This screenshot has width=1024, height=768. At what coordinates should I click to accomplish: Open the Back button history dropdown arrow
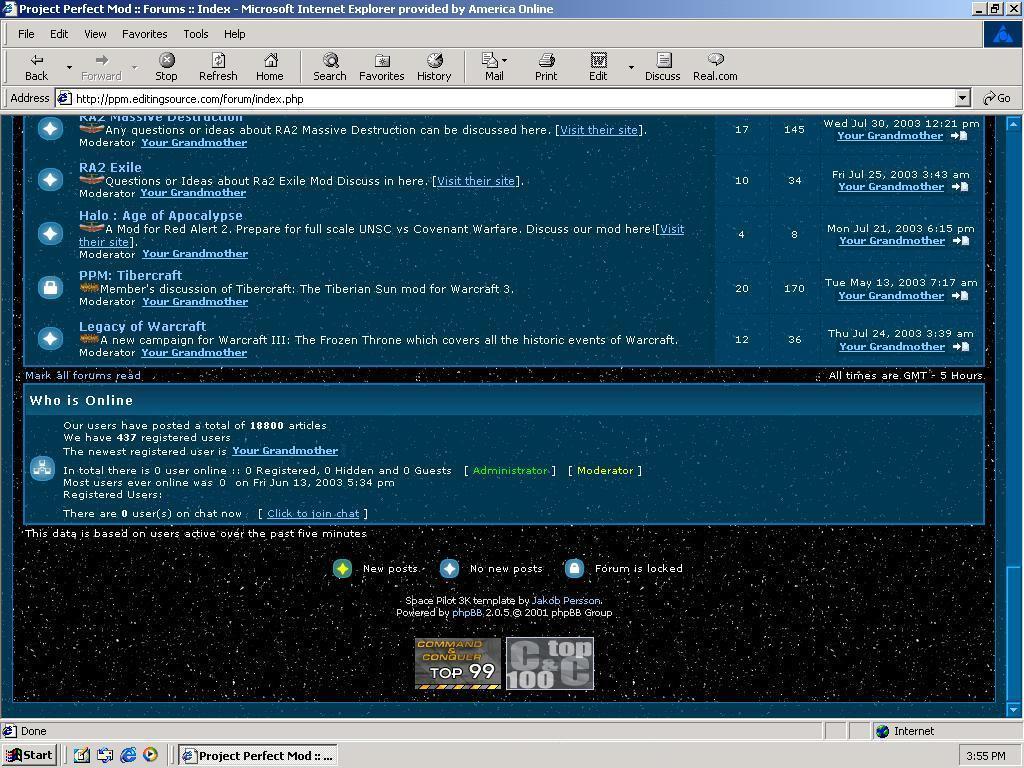[69, 67]
